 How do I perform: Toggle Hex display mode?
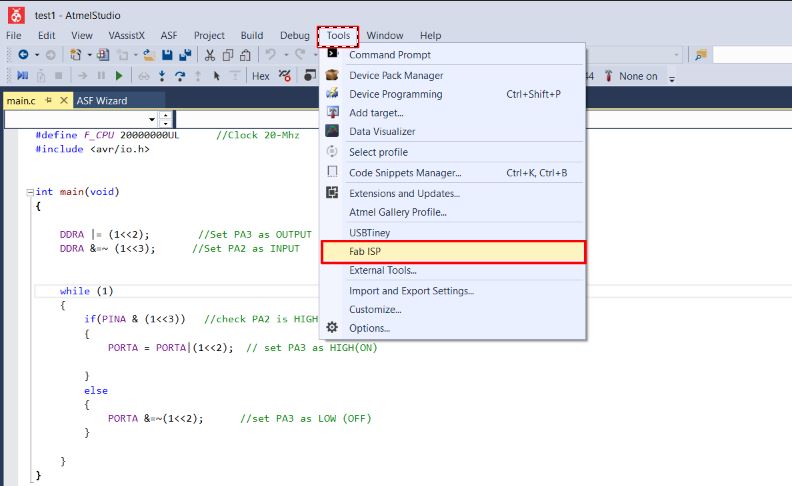click(x=261, y=76)
